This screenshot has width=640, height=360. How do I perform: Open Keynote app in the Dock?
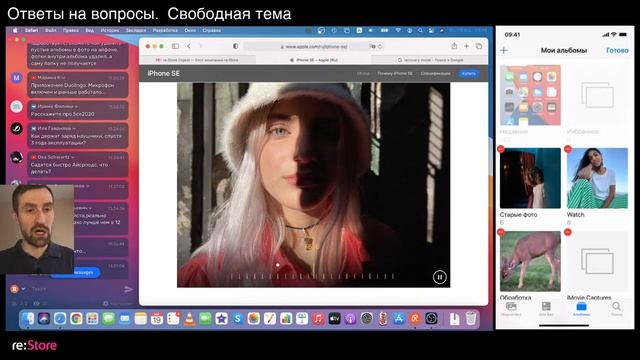tap(302, 319)
